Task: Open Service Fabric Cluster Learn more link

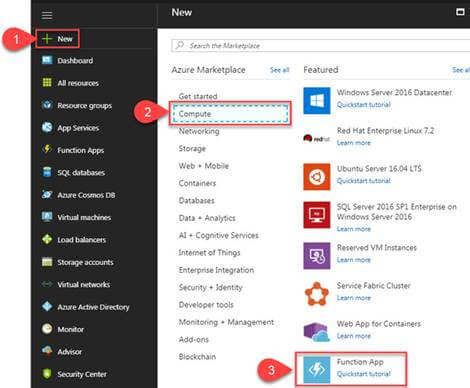Action: tap(354, 298)
